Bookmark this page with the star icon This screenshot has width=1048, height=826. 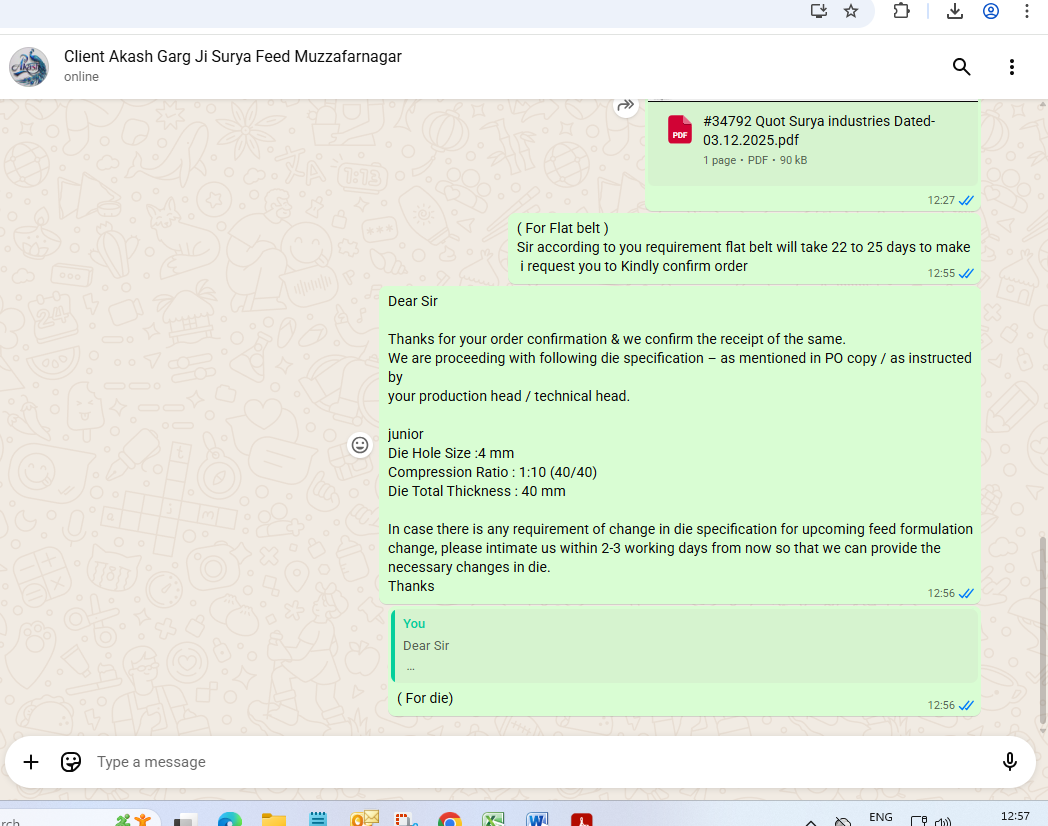tap(851, 11)
